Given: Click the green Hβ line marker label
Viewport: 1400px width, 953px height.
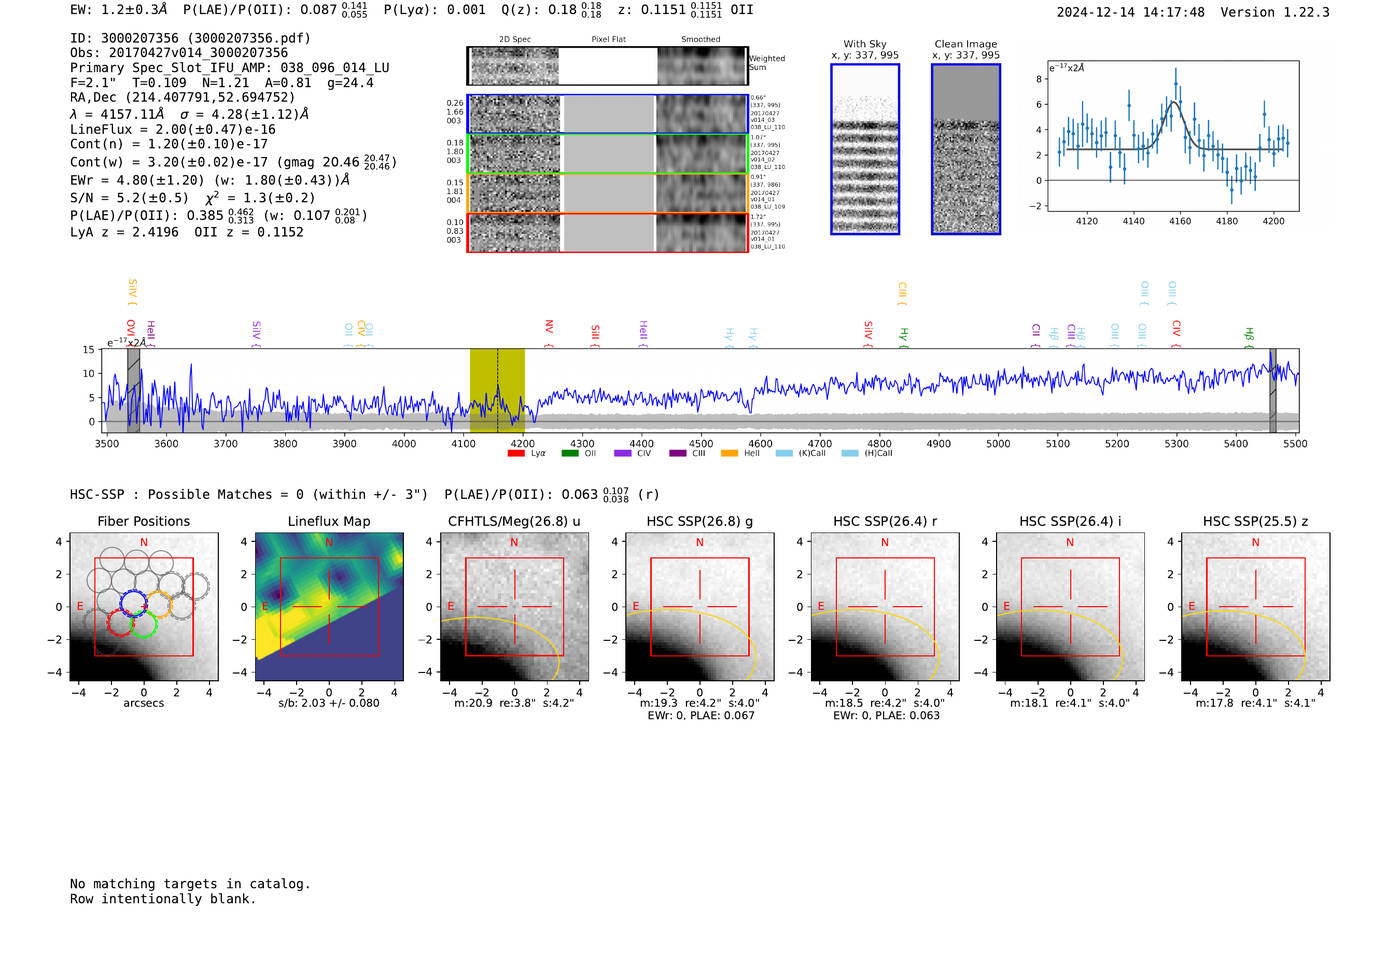Looking at the screenshot, I should pyautogui.click(x=1249, y=337).
